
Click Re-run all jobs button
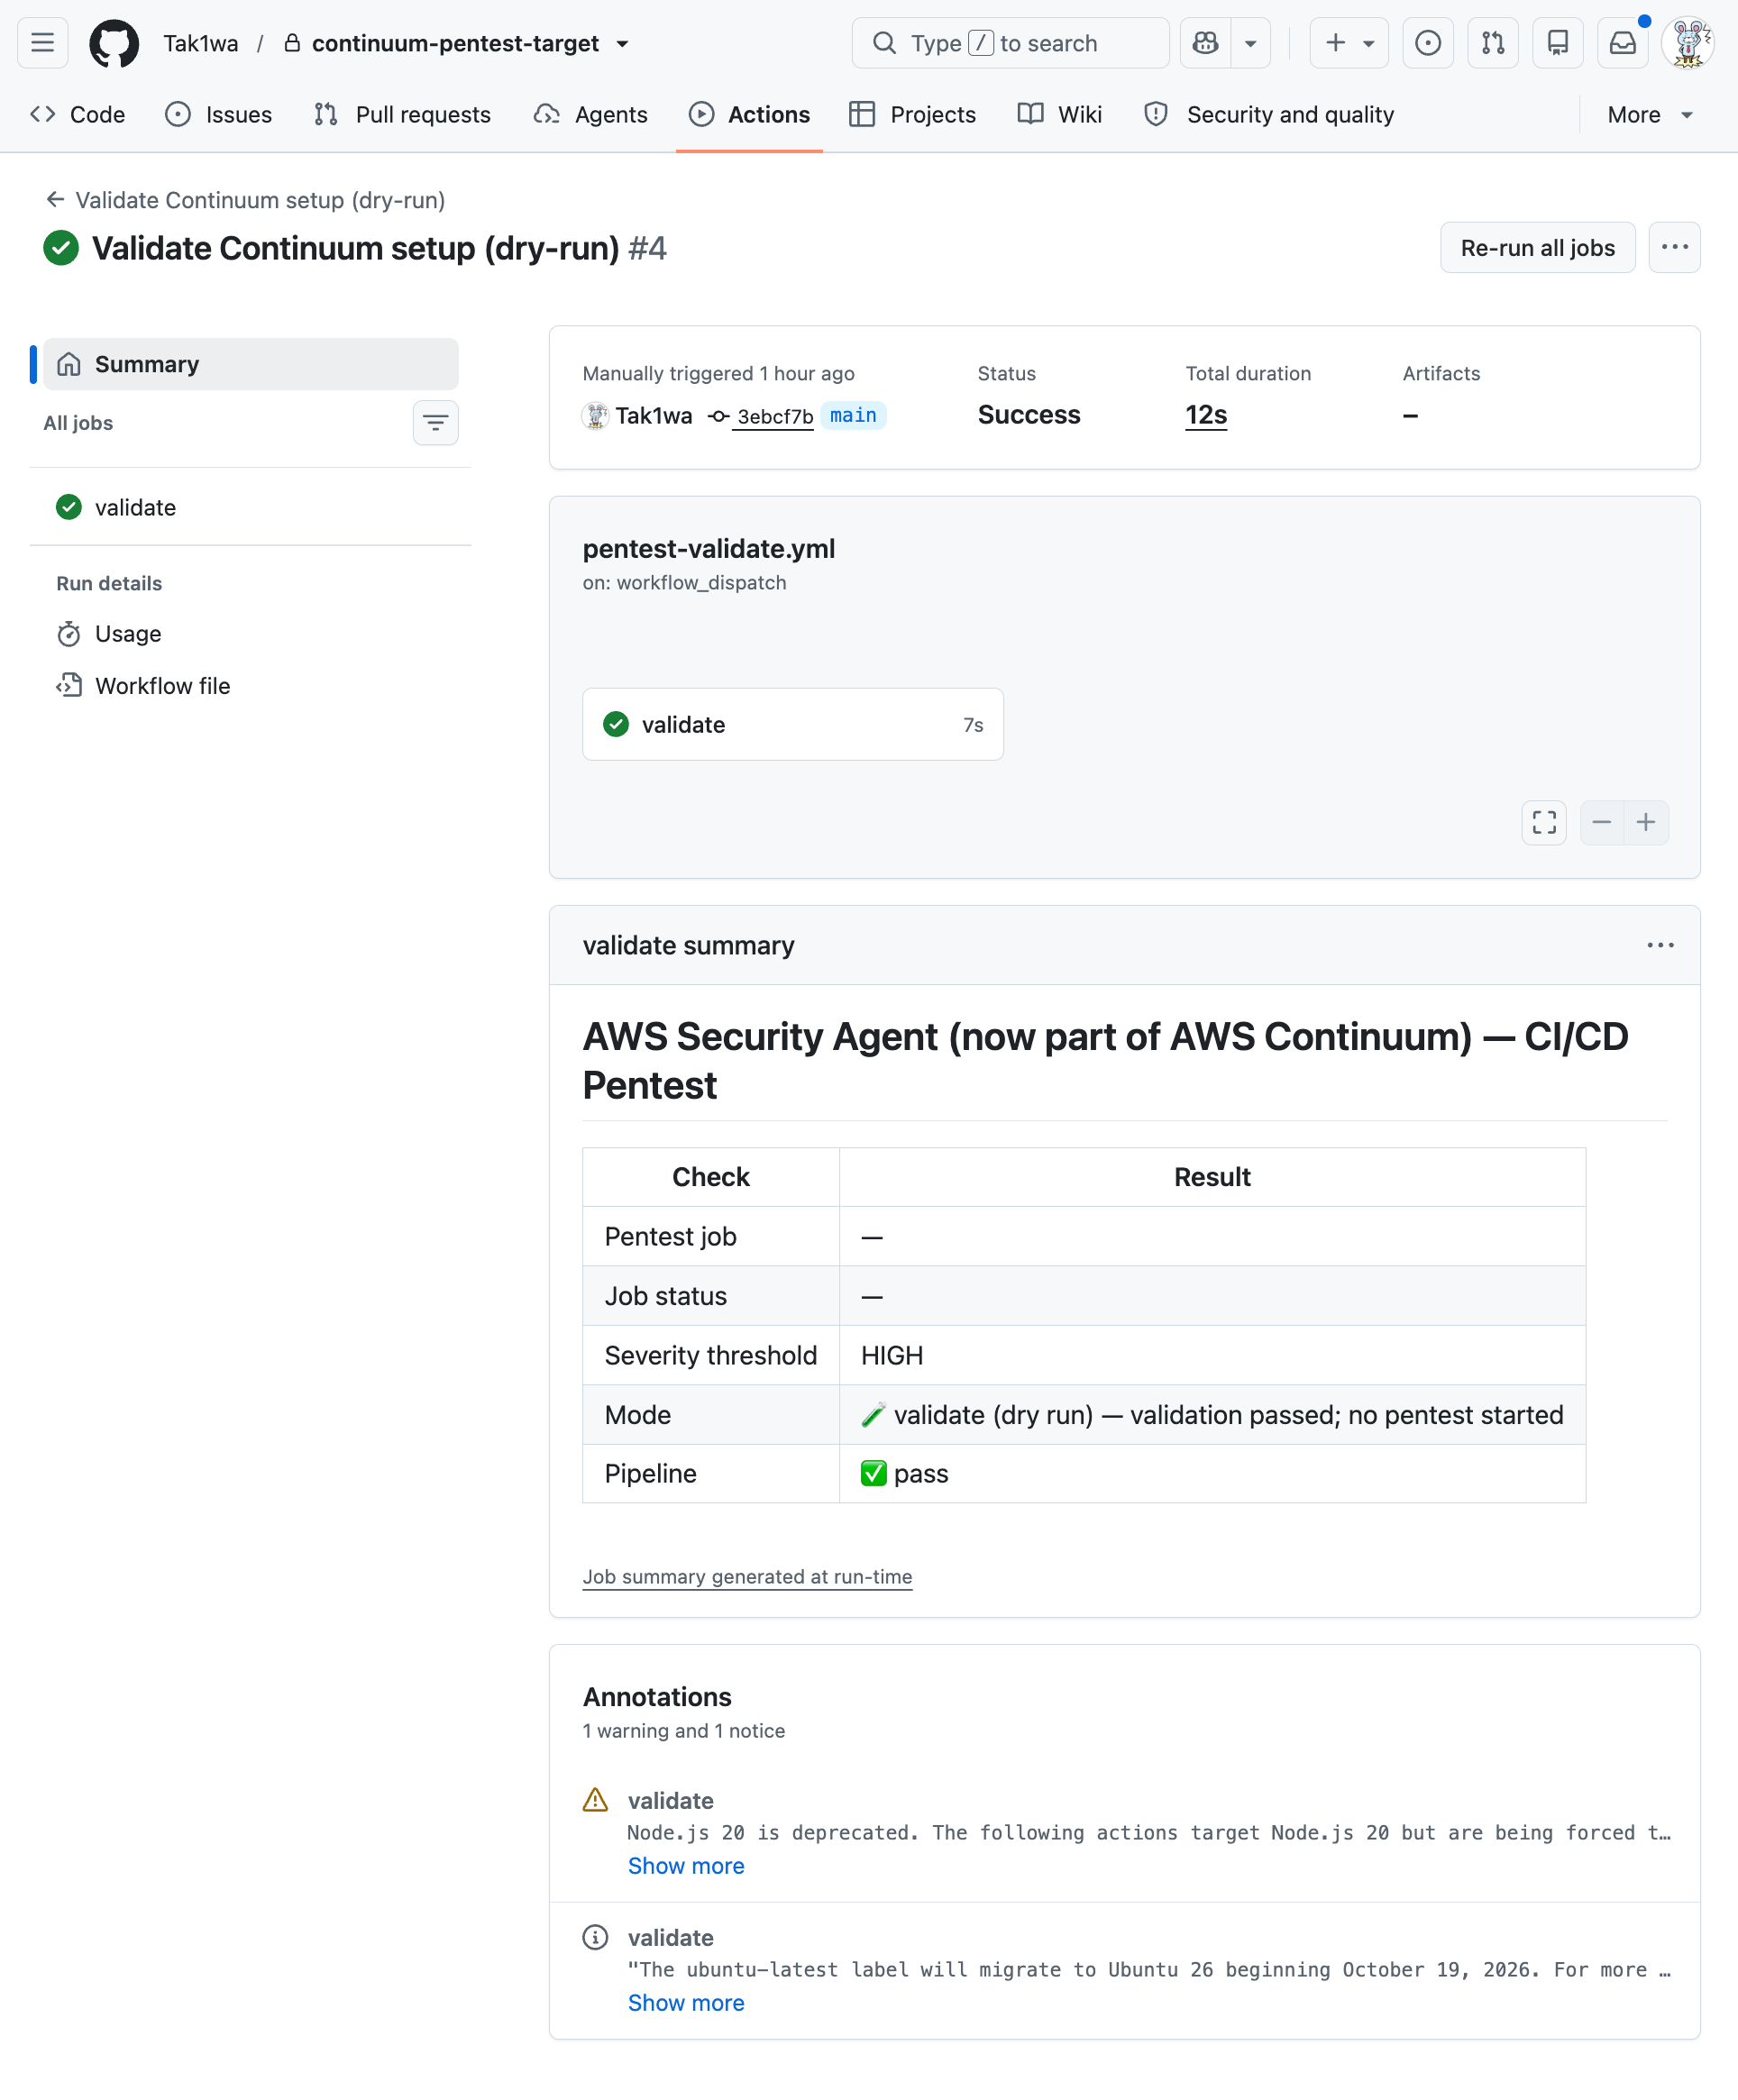point(1537,248)
